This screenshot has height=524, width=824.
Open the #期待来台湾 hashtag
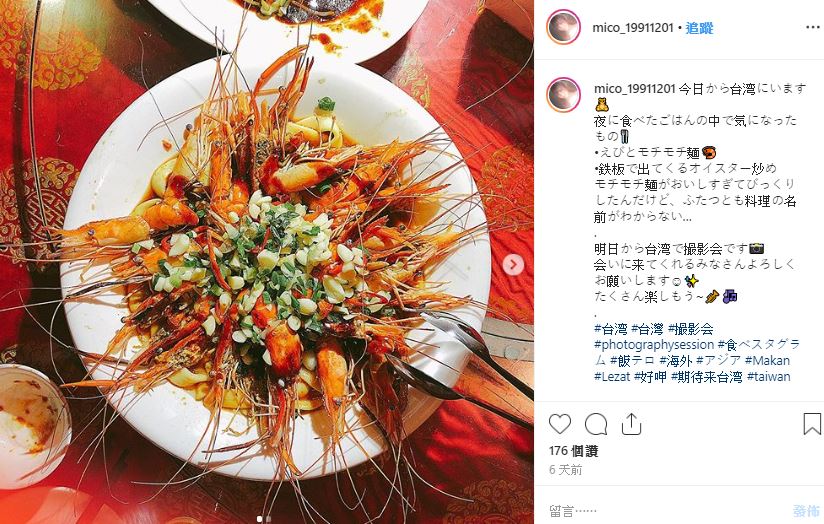tap(706, 376)
